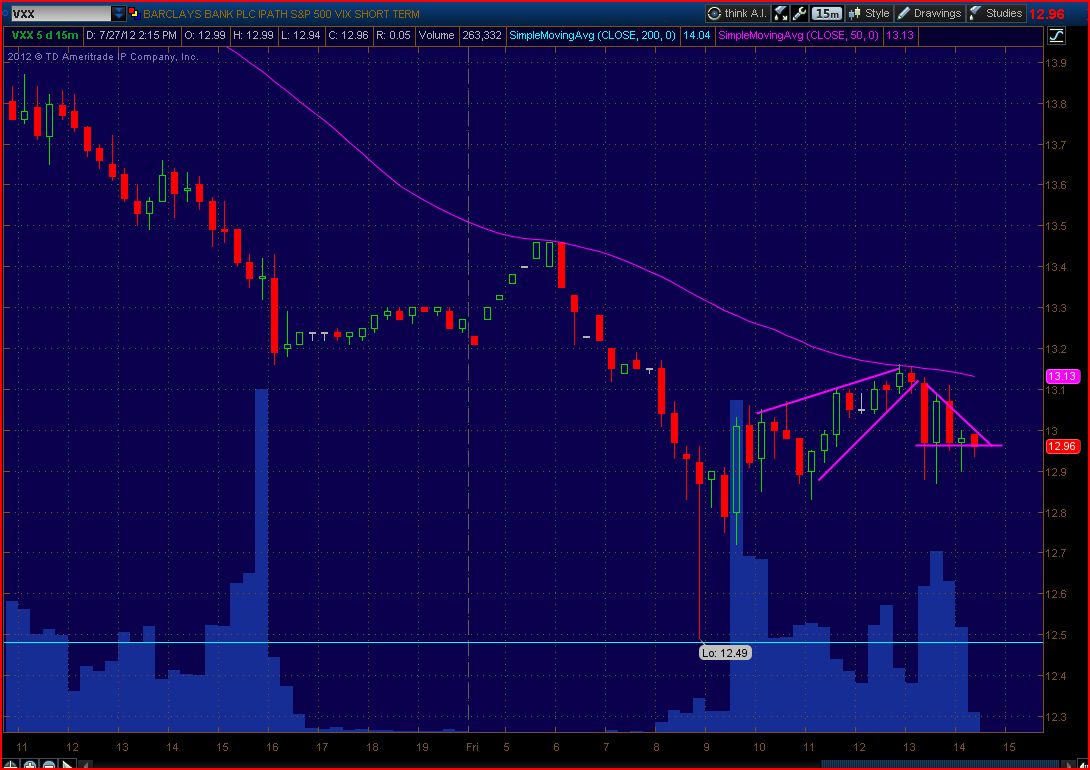
Task: Open the Studies menu
Action: 995,13
